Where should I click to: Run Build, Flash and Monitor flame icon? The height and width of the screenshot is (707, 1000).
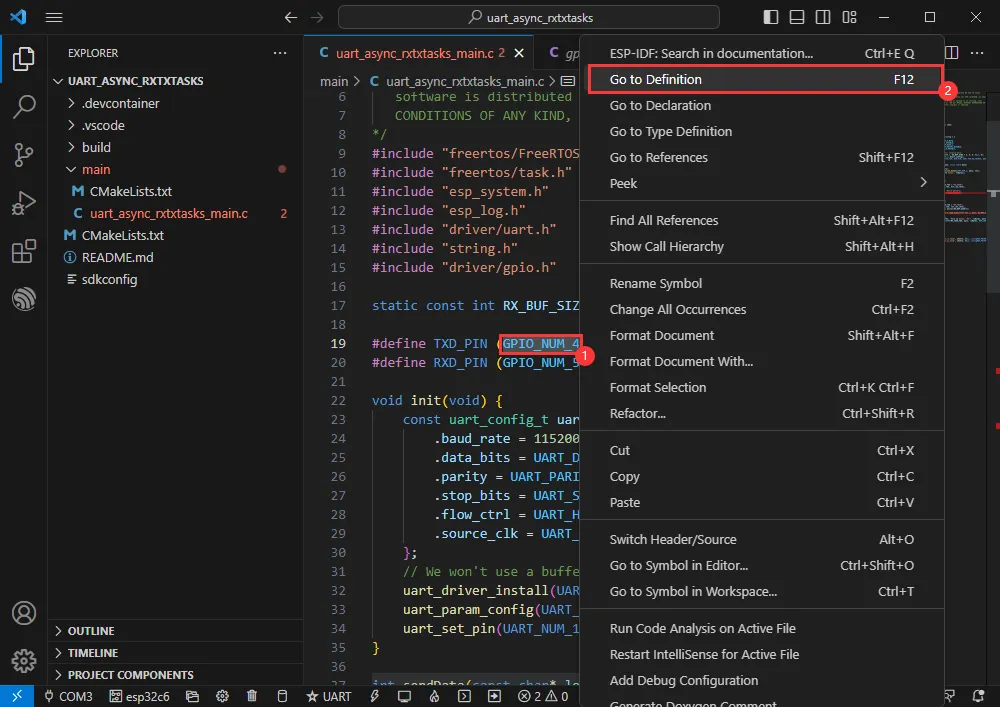click(x=433, y=696)
